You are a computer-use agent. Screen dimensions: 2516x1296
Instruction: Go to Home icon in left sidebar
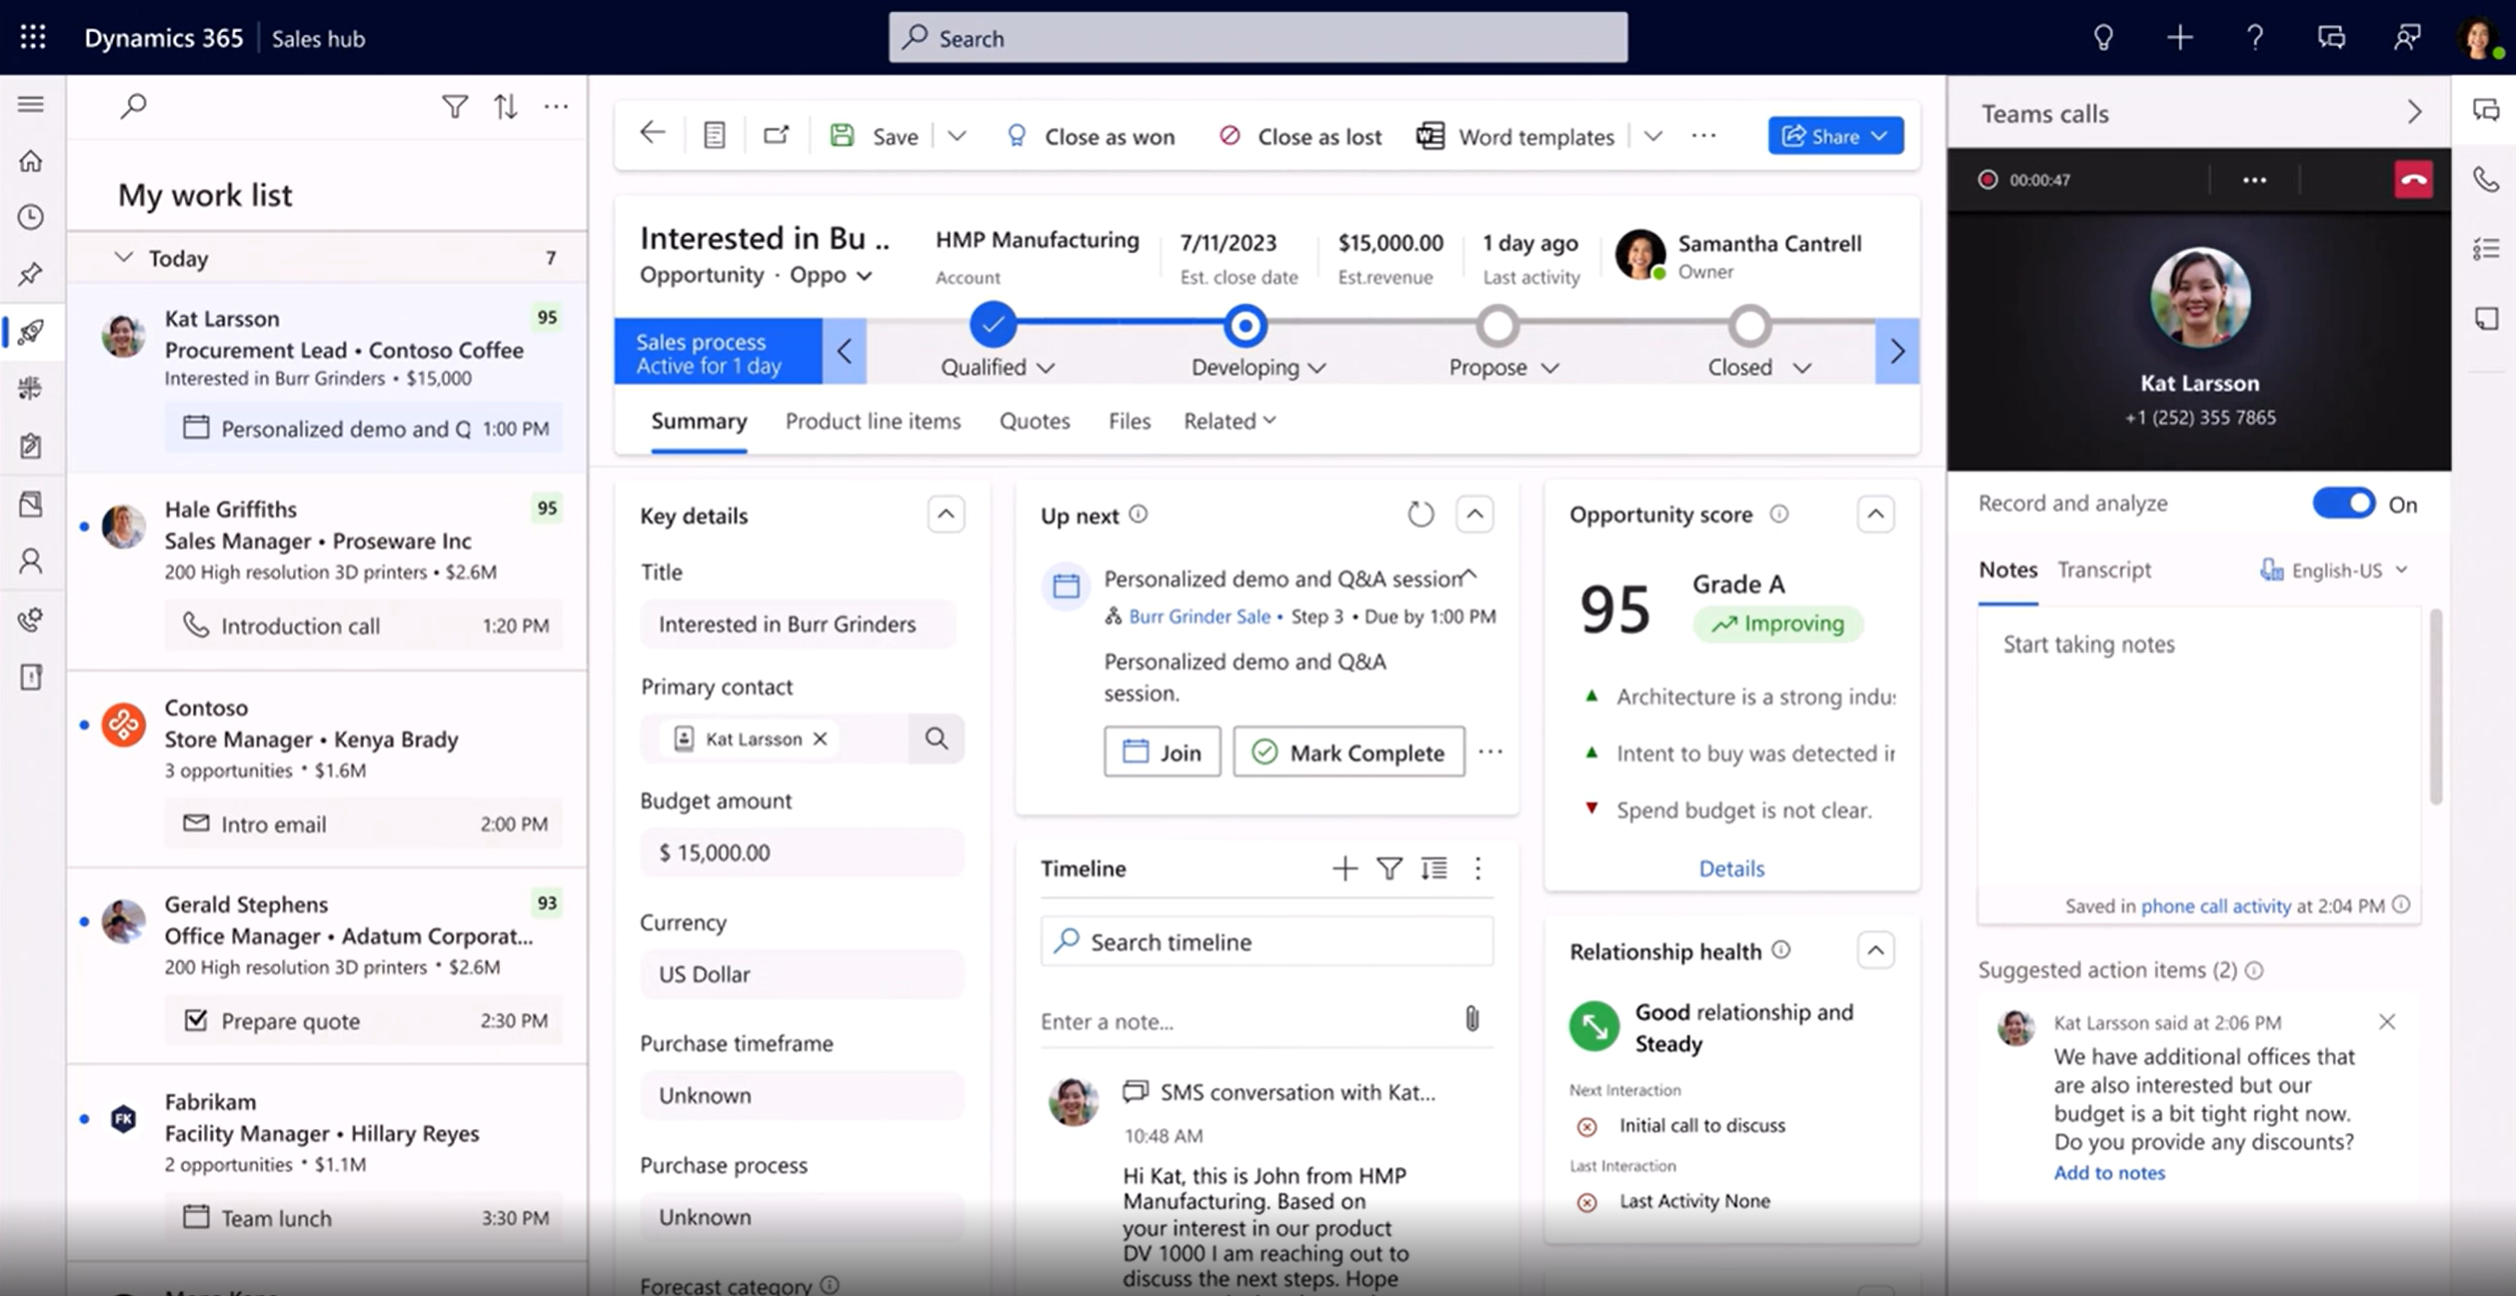(x=31, y=161)
